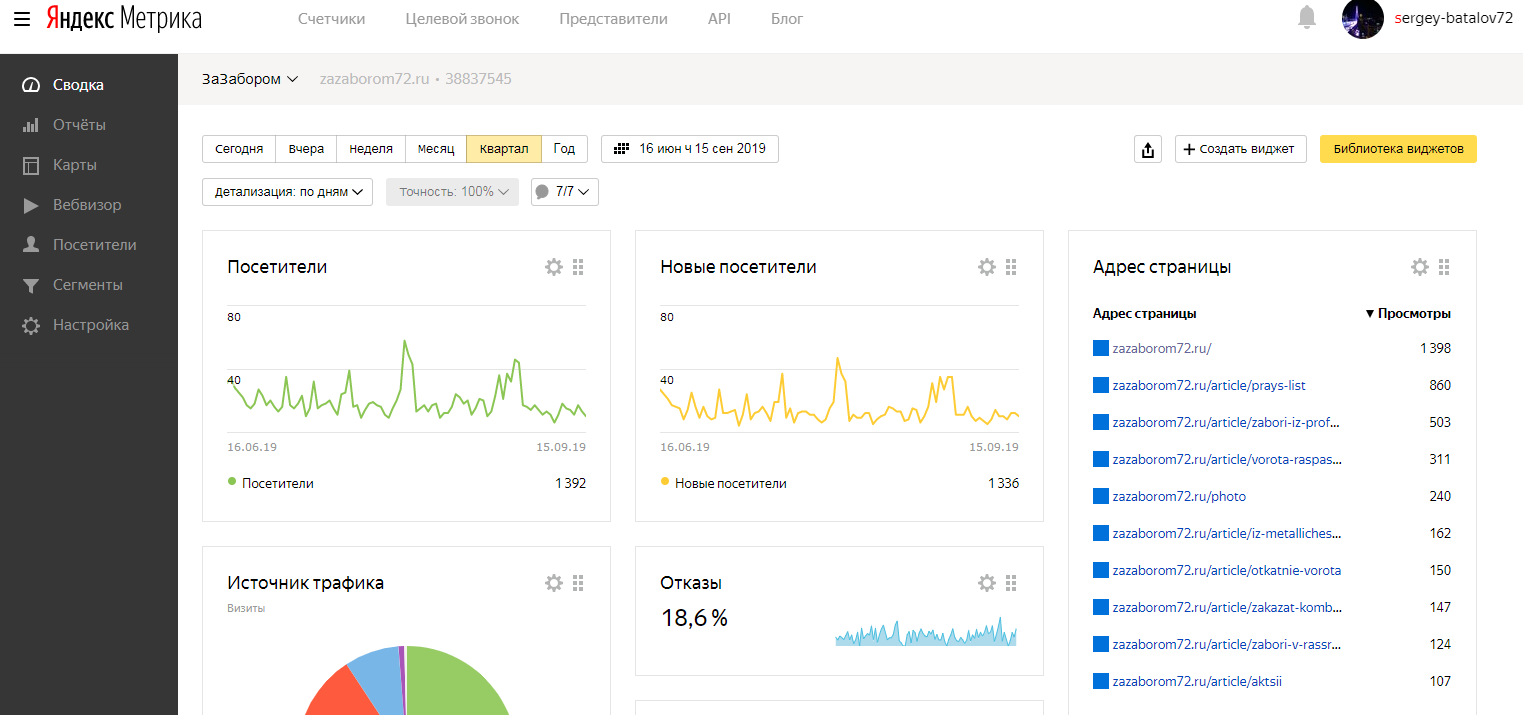Viewport: 1523px width, 715px height.
Task: Click the 18,6 % bounce rate value
Action: pos(695,619)
